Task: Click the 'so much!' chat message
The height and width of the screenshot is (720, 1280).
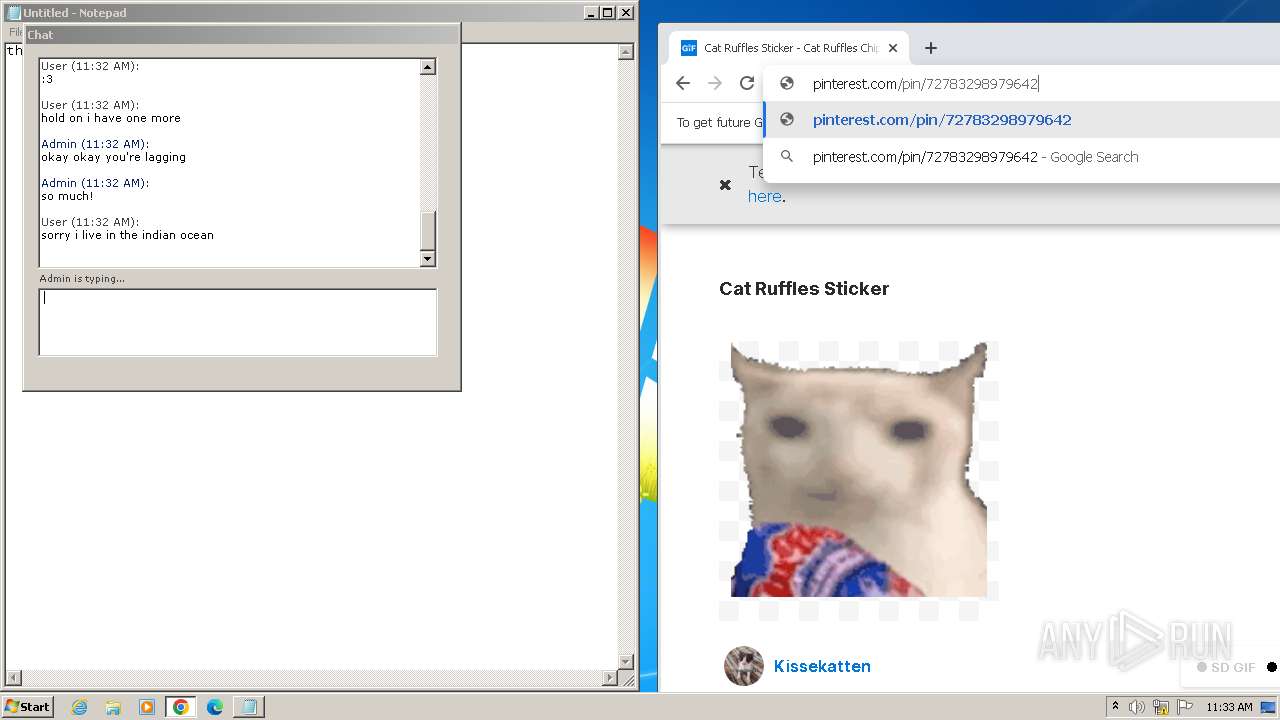Action: (x=67, y=196)
